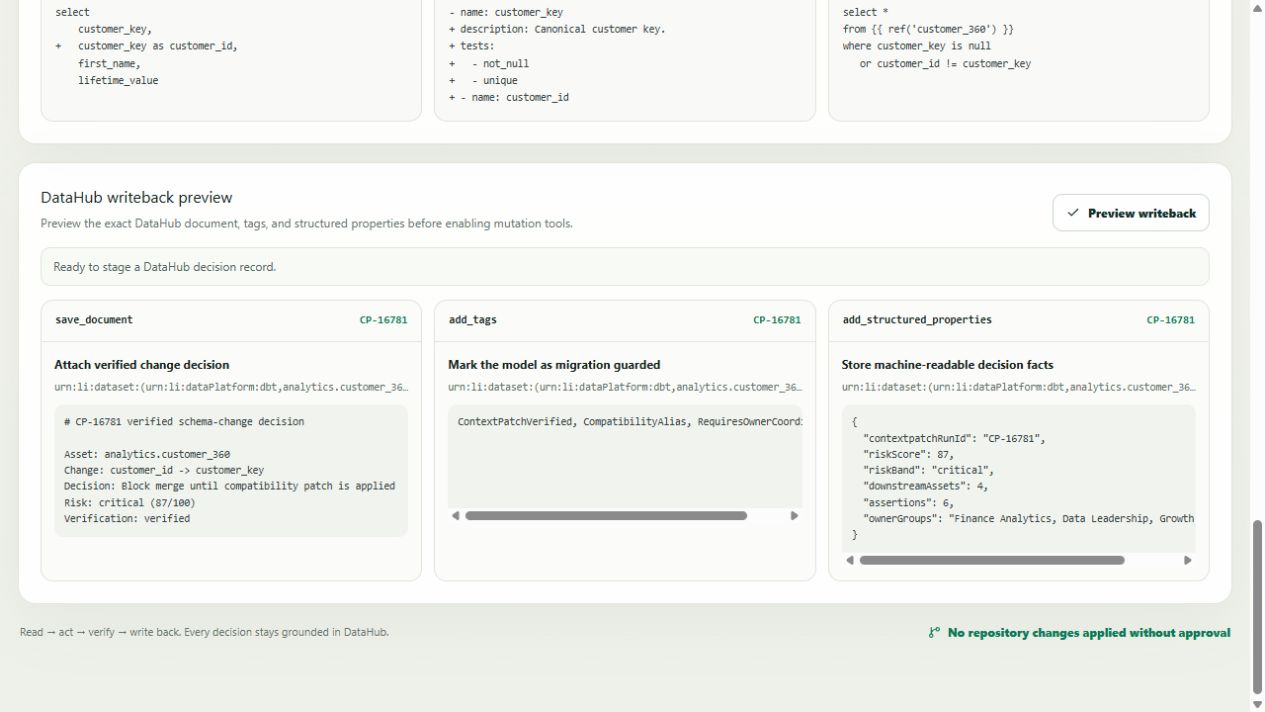This screenshot has height=712, width=1265.
Task: Click the 'Decision: Block merge' line
Action: 230,486
